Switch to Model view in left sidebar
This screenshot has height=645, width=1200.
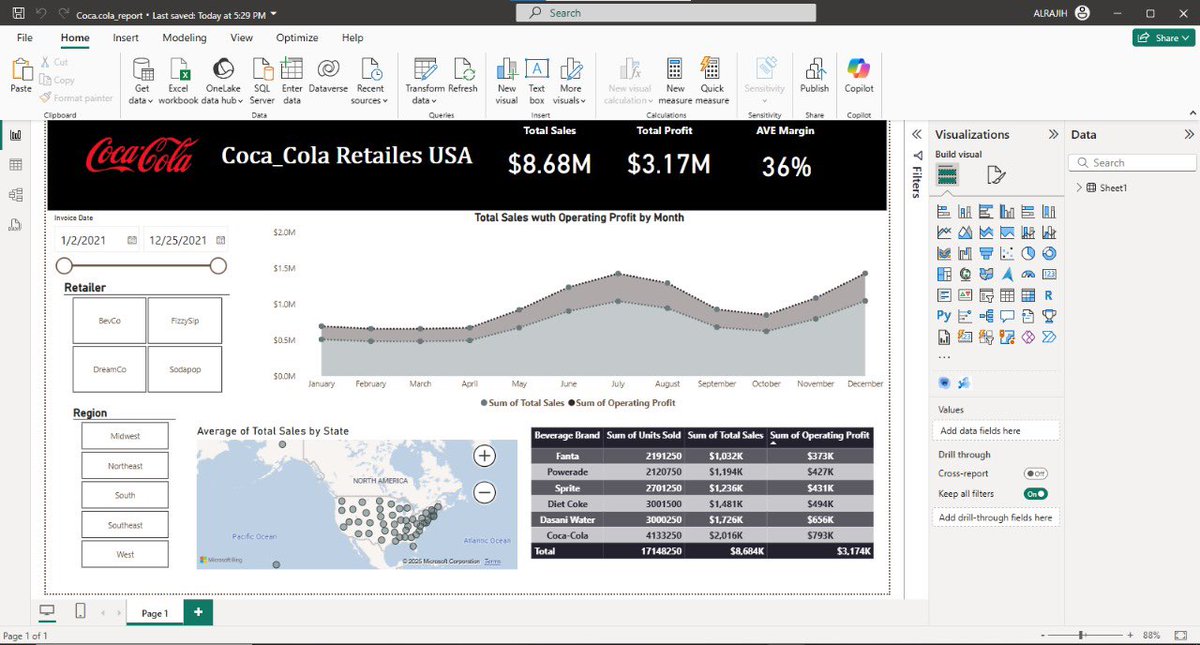pos(15,195)
